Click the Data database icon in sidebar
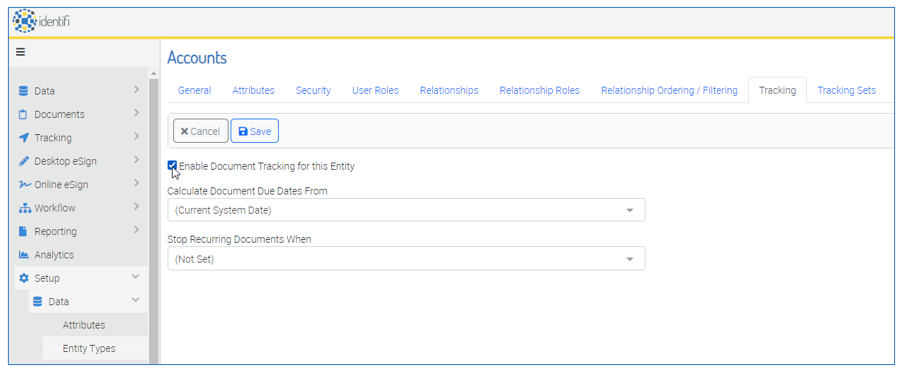The height and width of the screenshot is (379, 906). (x=23, y=91)
